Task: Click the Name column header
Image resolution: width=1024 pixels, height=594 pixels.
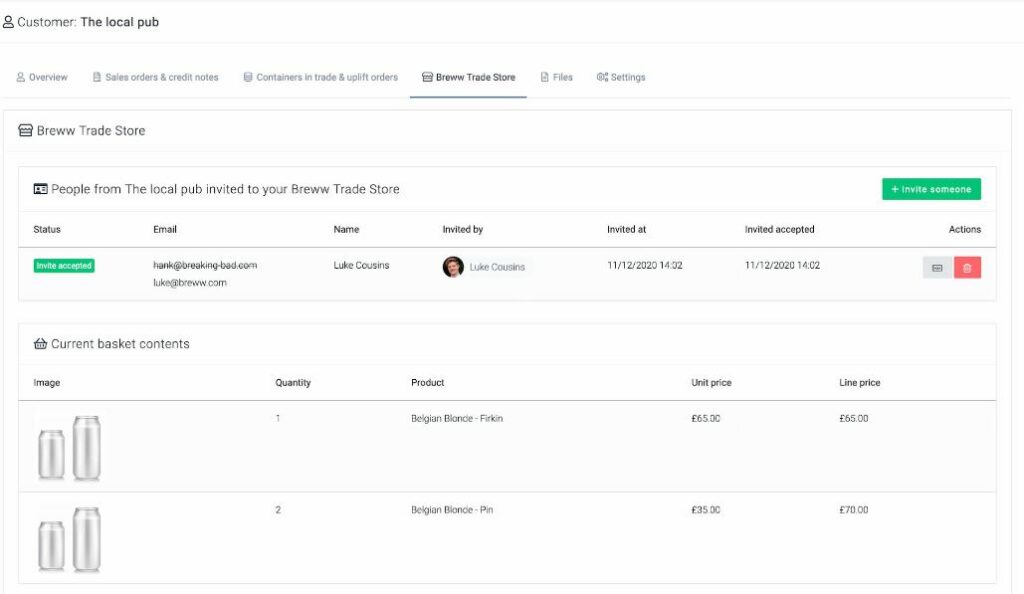Action: pos(346,229)
